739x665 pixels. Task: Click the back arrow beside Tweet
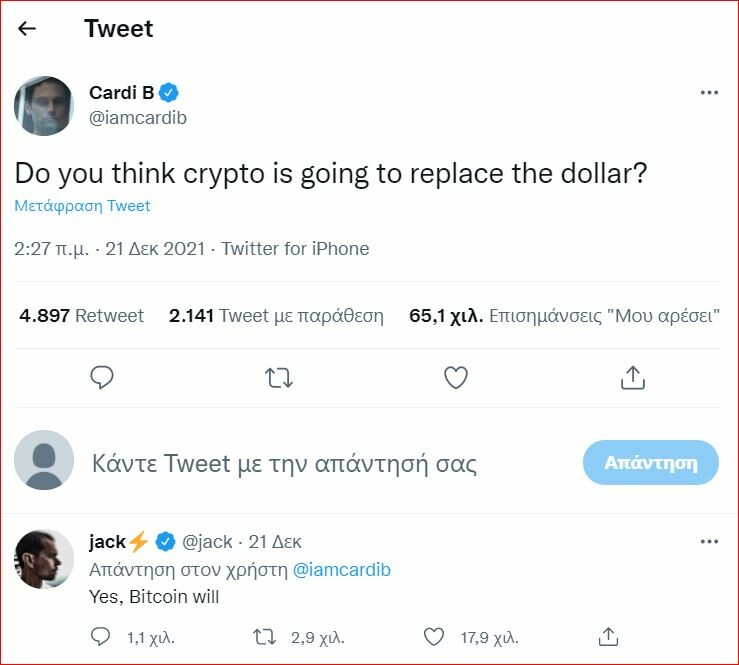27,29
